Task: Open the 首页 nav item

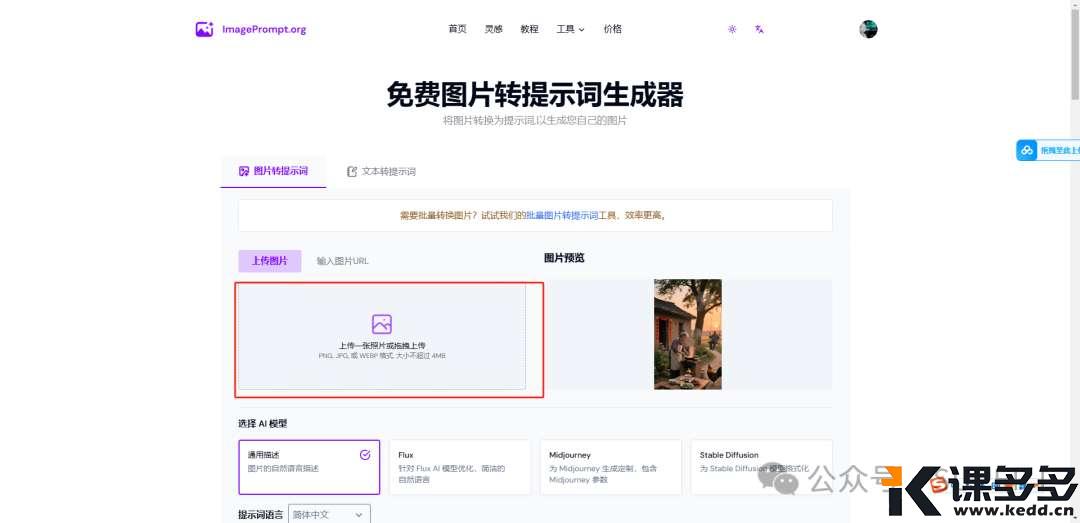Action: 457,29
